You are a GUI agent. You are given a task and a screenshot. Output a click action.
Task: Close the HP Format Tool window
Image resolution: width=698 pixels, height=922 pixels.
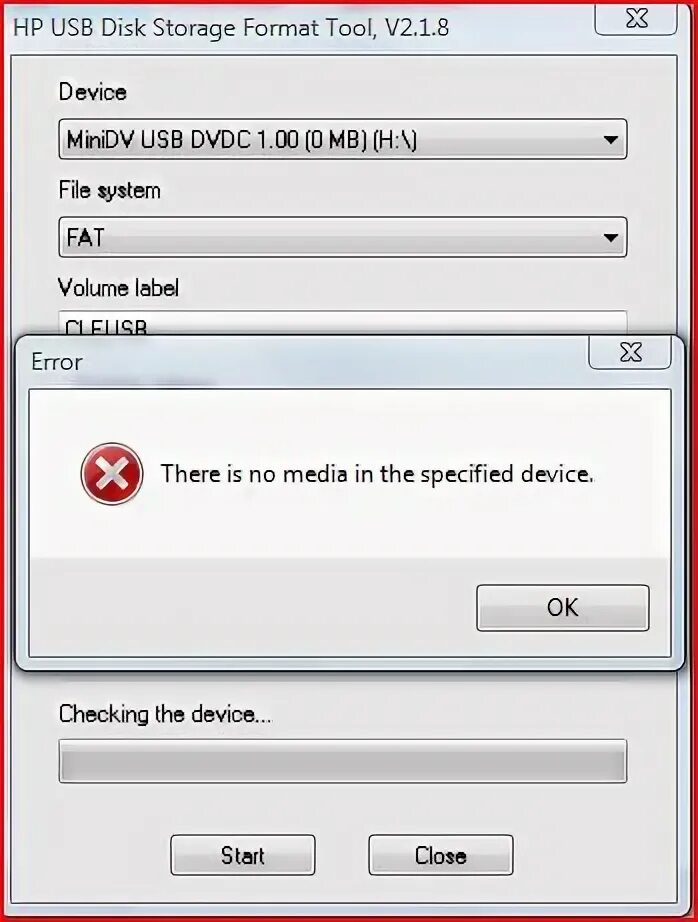pyautogui.click(x=636, y=18)
